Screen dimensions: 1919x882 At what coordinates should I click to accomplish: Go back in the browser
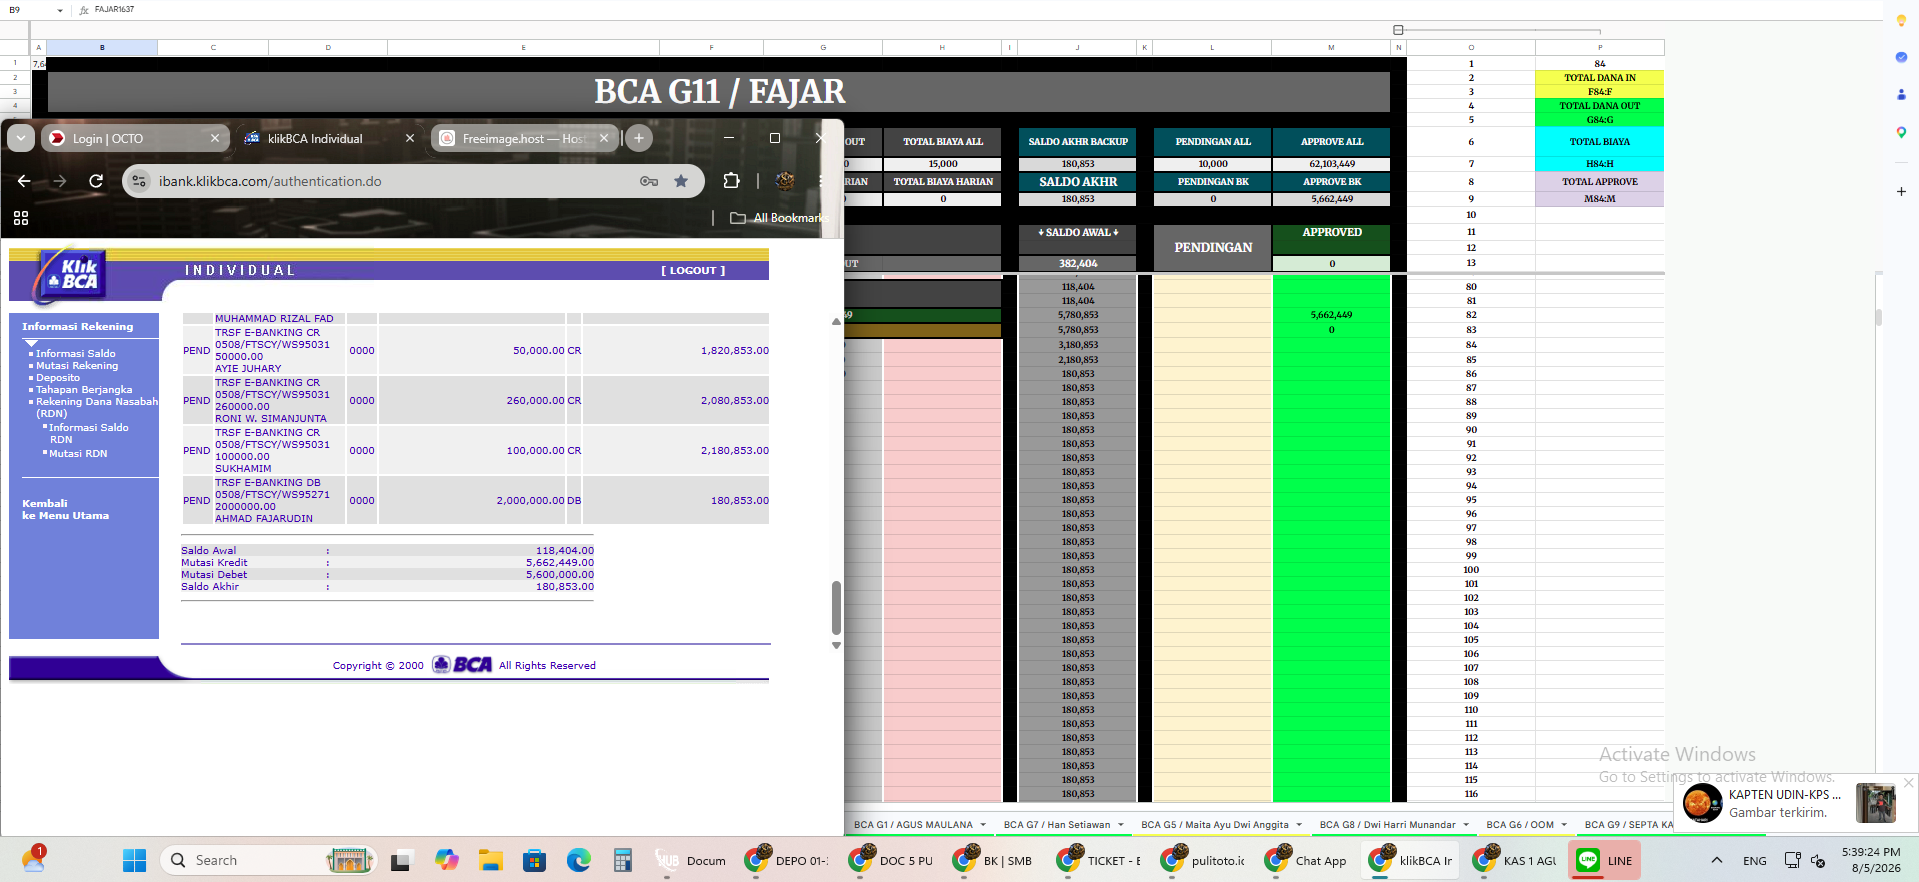click(24, 181)
